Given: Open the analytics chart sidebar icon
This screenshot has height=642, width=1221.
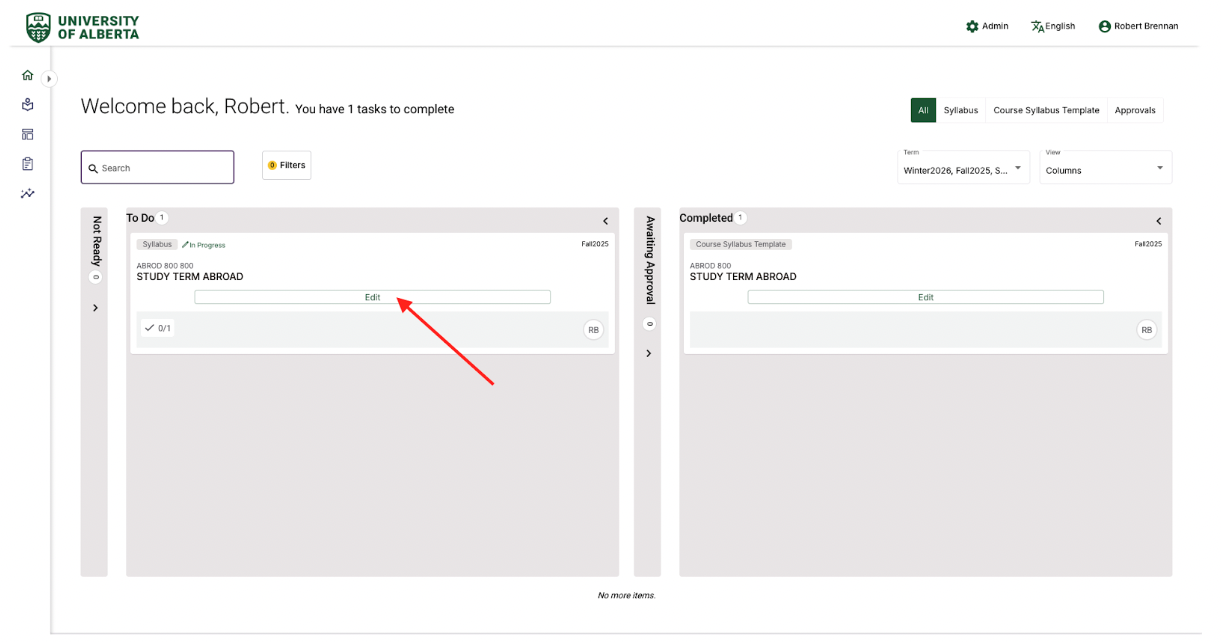Looking at the screenshot, I should tap(28, 193).
